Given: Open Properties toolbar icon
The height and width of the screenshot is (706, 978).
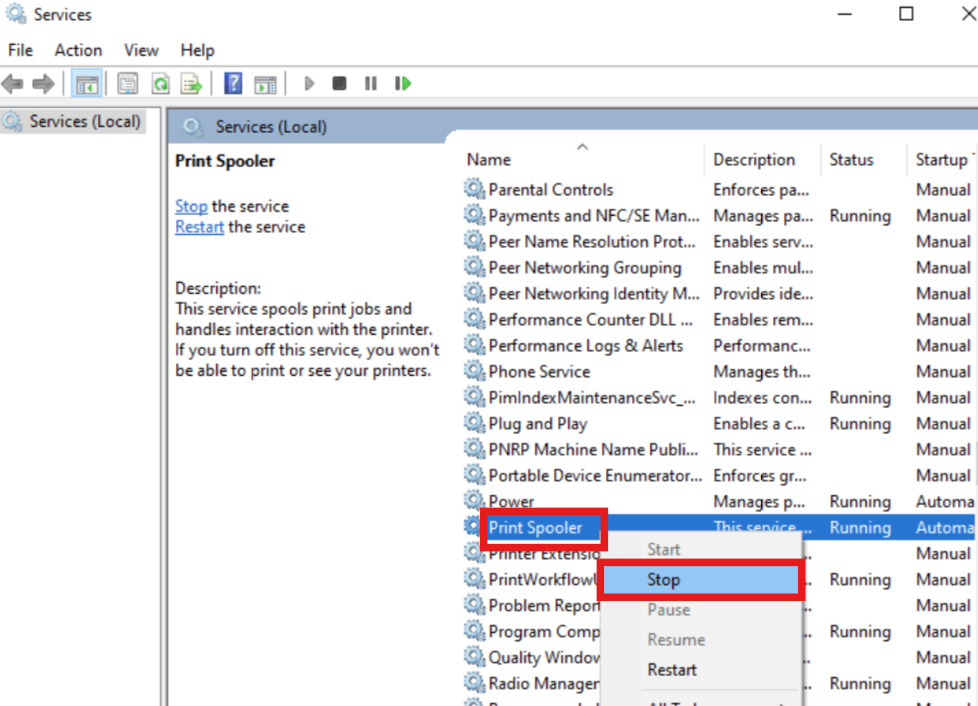Looking at the screenshot, I should [x=128, y=84].
